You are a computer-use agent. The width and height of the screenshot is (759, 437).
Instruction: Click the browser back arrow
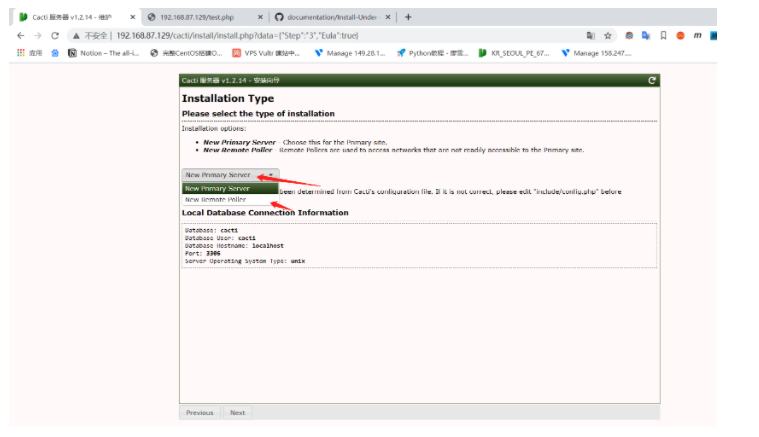point(22,35)
